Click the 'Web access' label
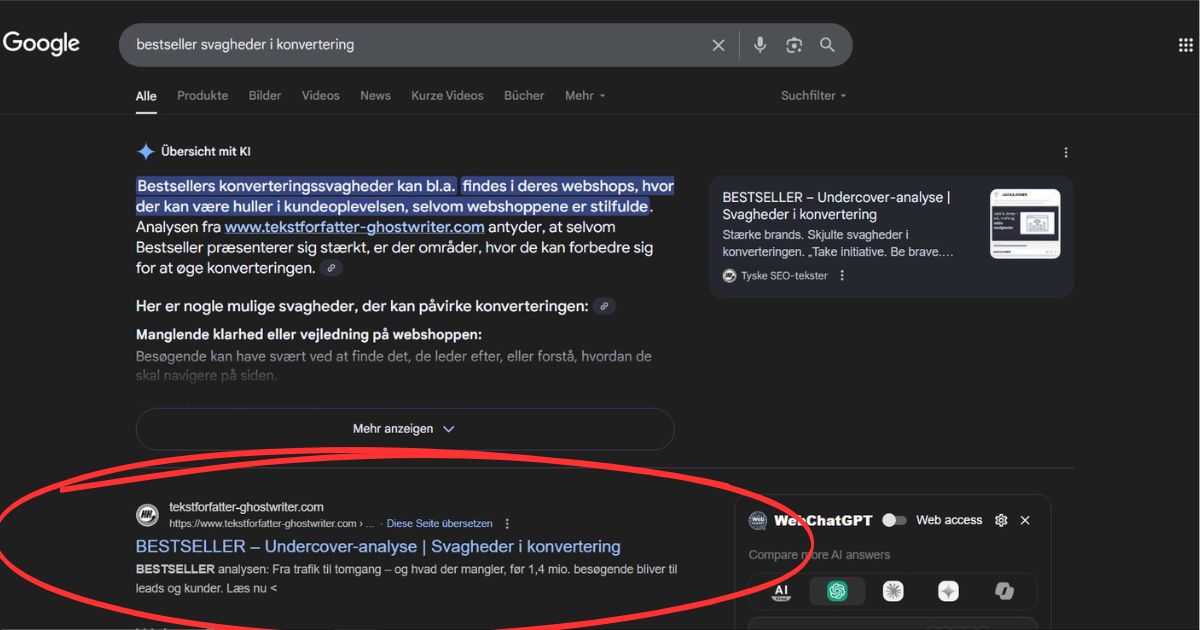Image resolution: width=1200 pixels, height=630 pixels. (949, 520)
